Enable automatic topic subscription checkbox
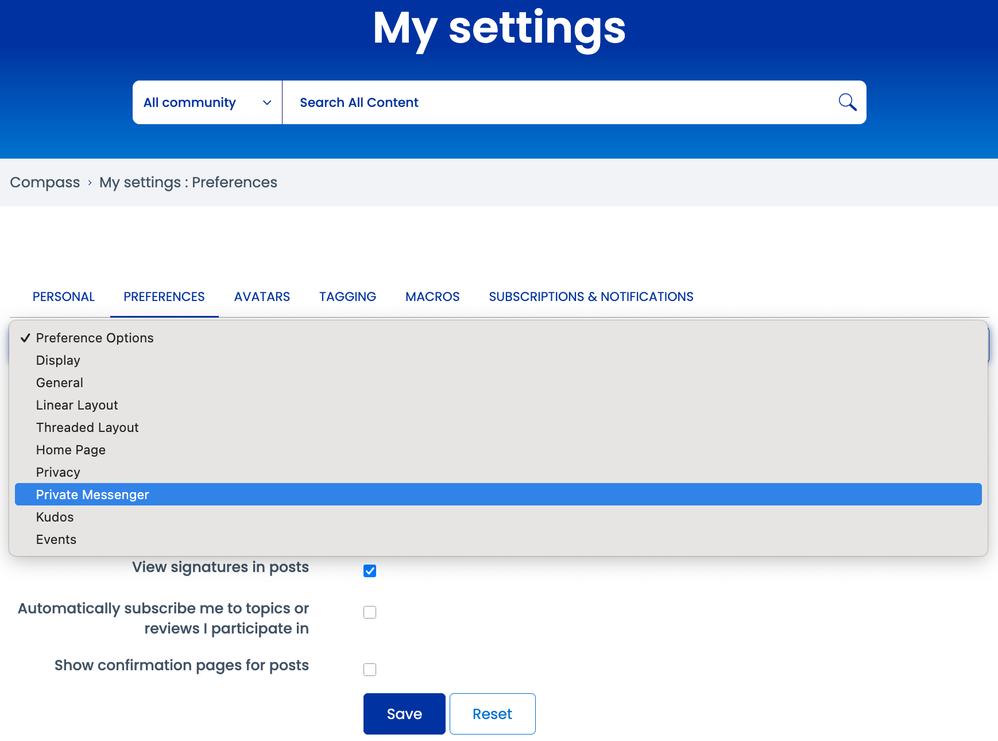998x741 pixels. (370, 612)
